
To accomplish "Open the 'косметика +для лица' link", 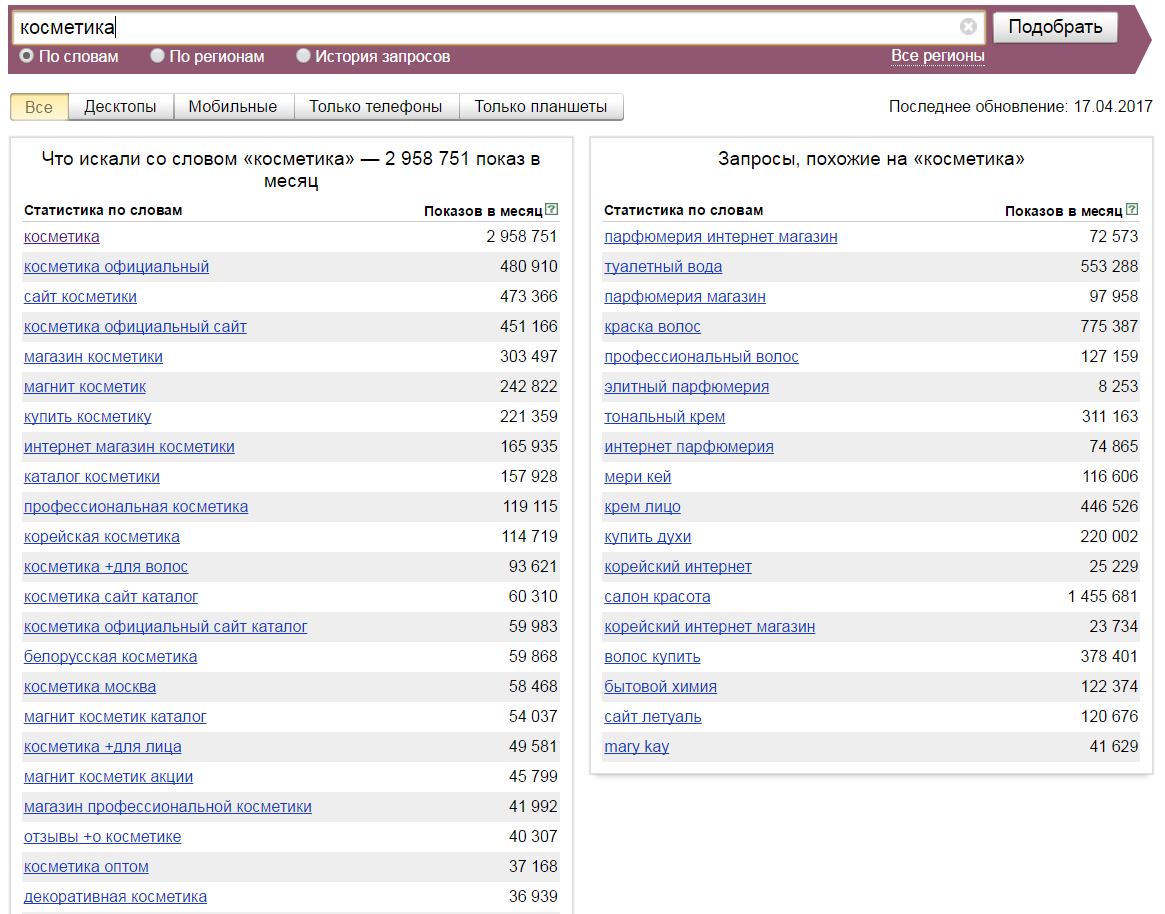I will tap(103, 747).
